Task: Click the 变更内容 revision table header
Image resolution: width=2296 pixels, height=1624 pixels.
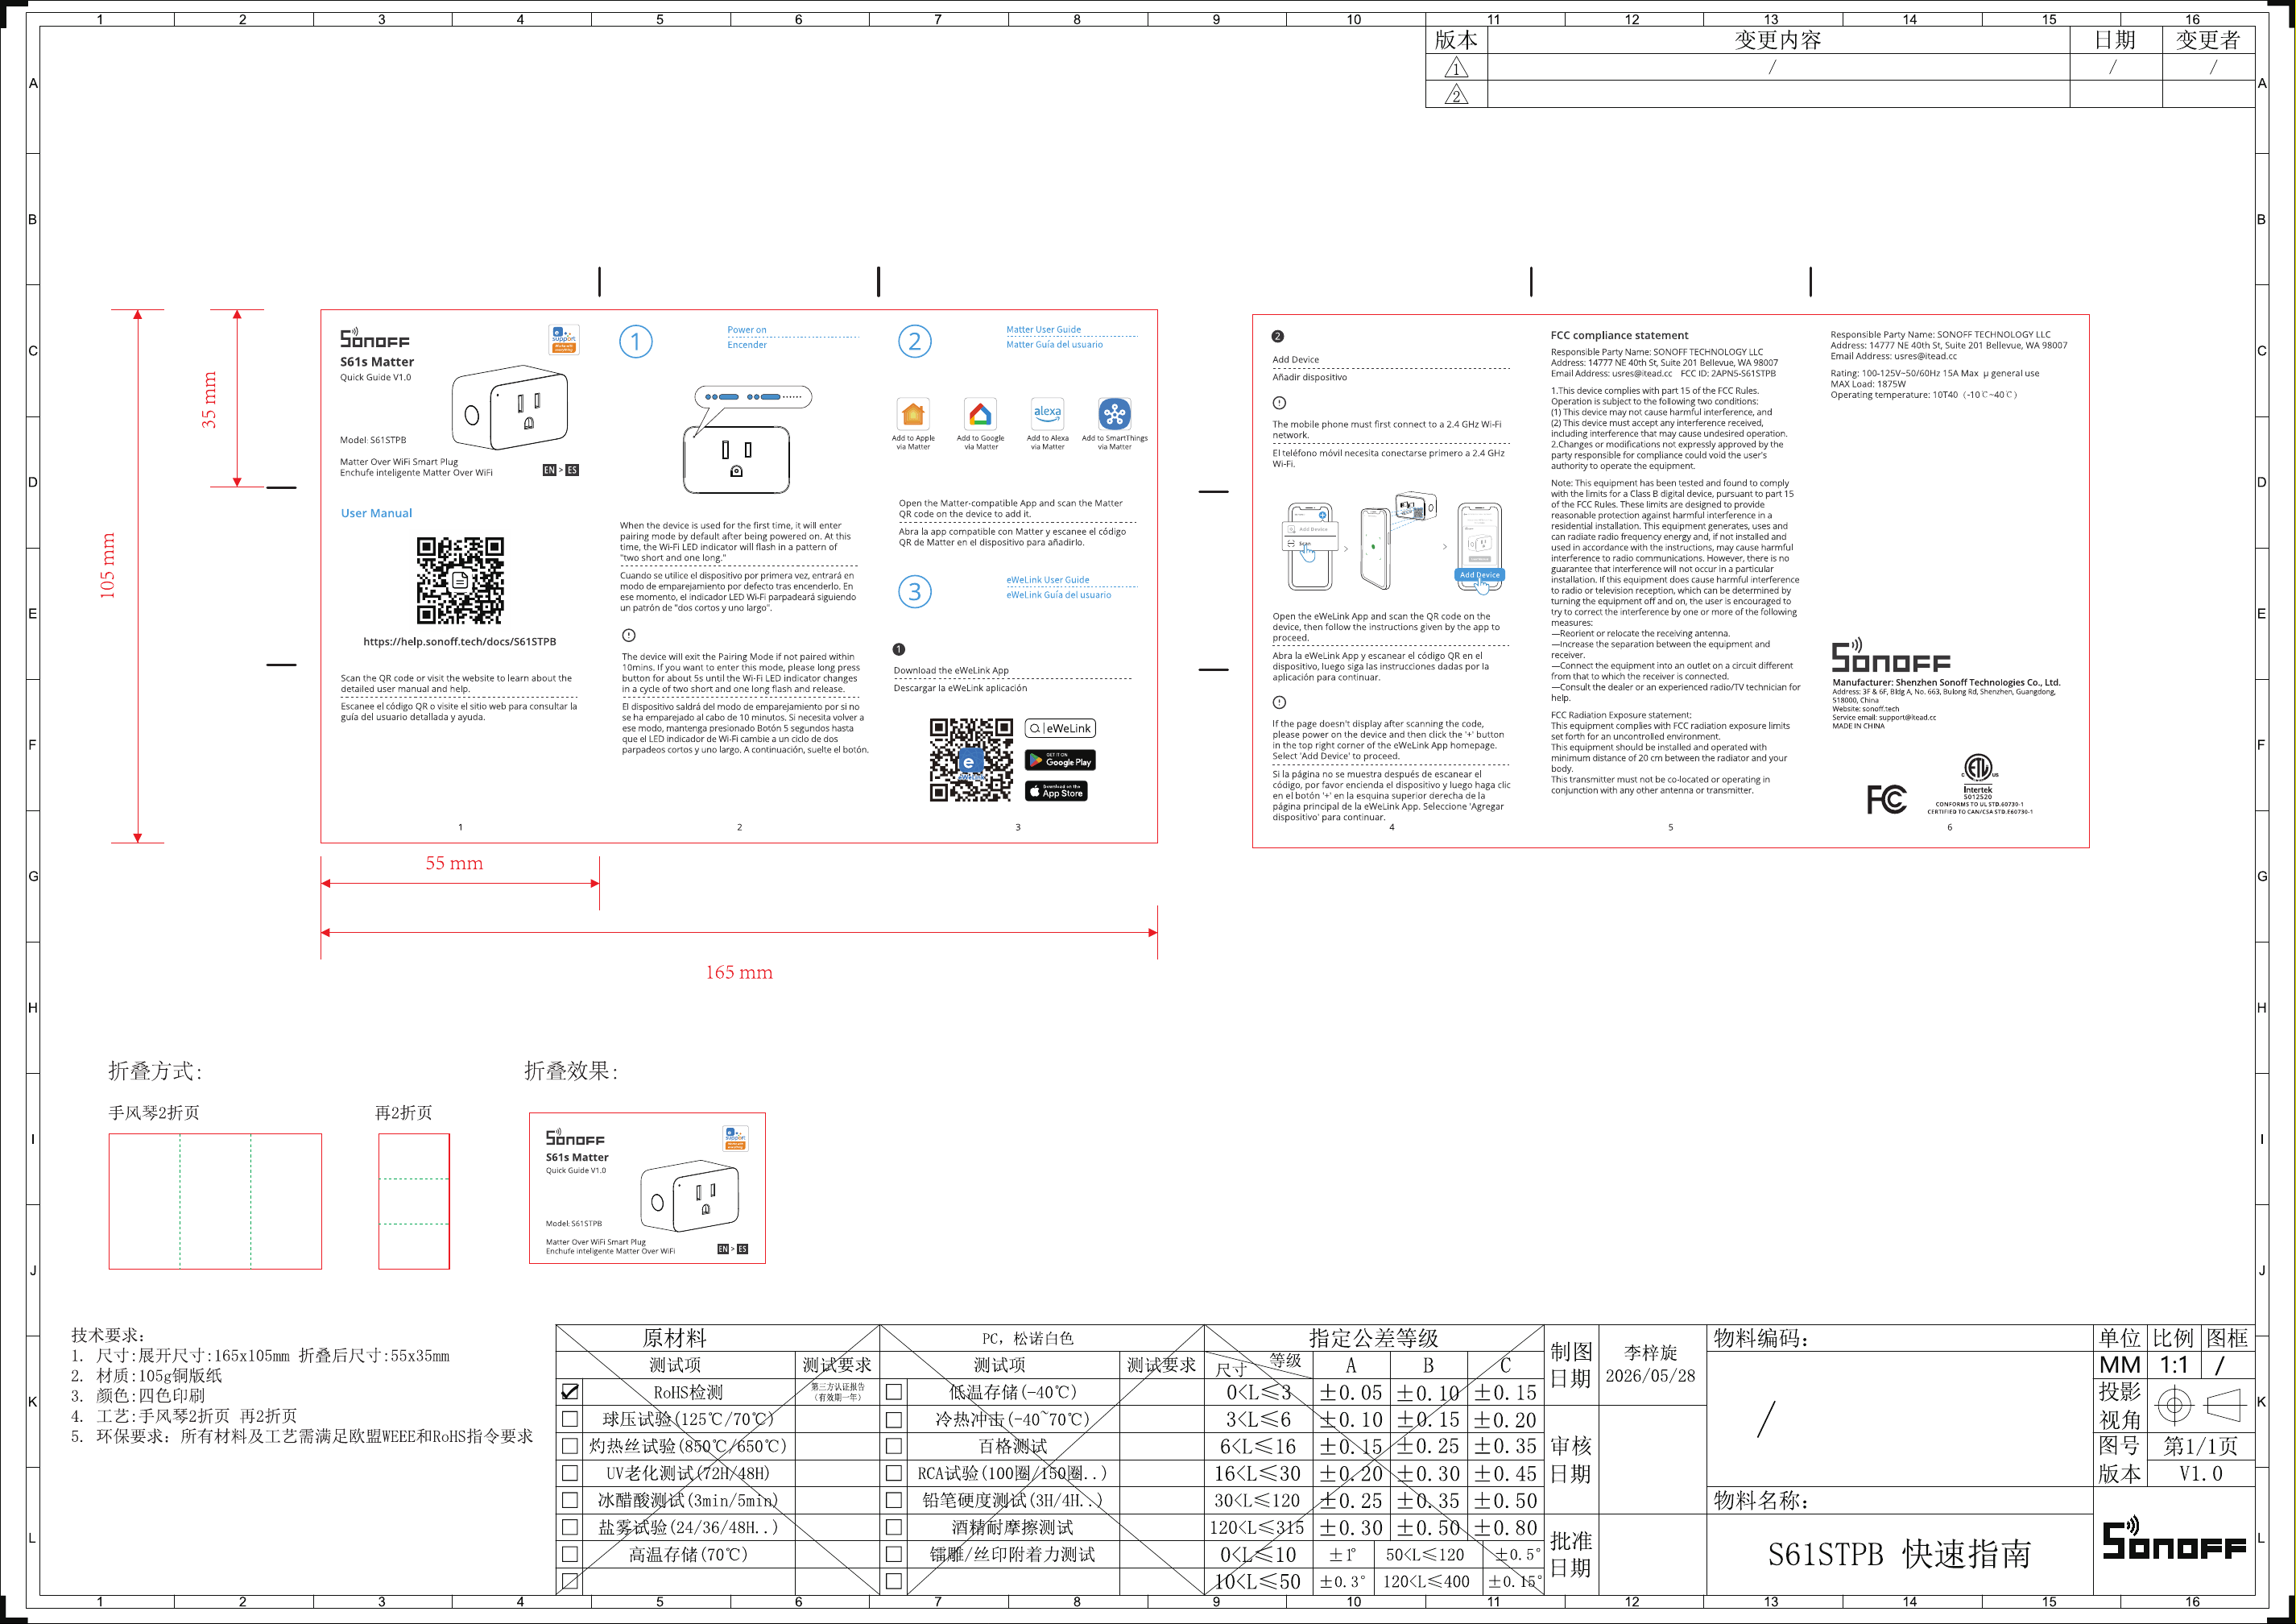Action: [x=1778, y=40]
